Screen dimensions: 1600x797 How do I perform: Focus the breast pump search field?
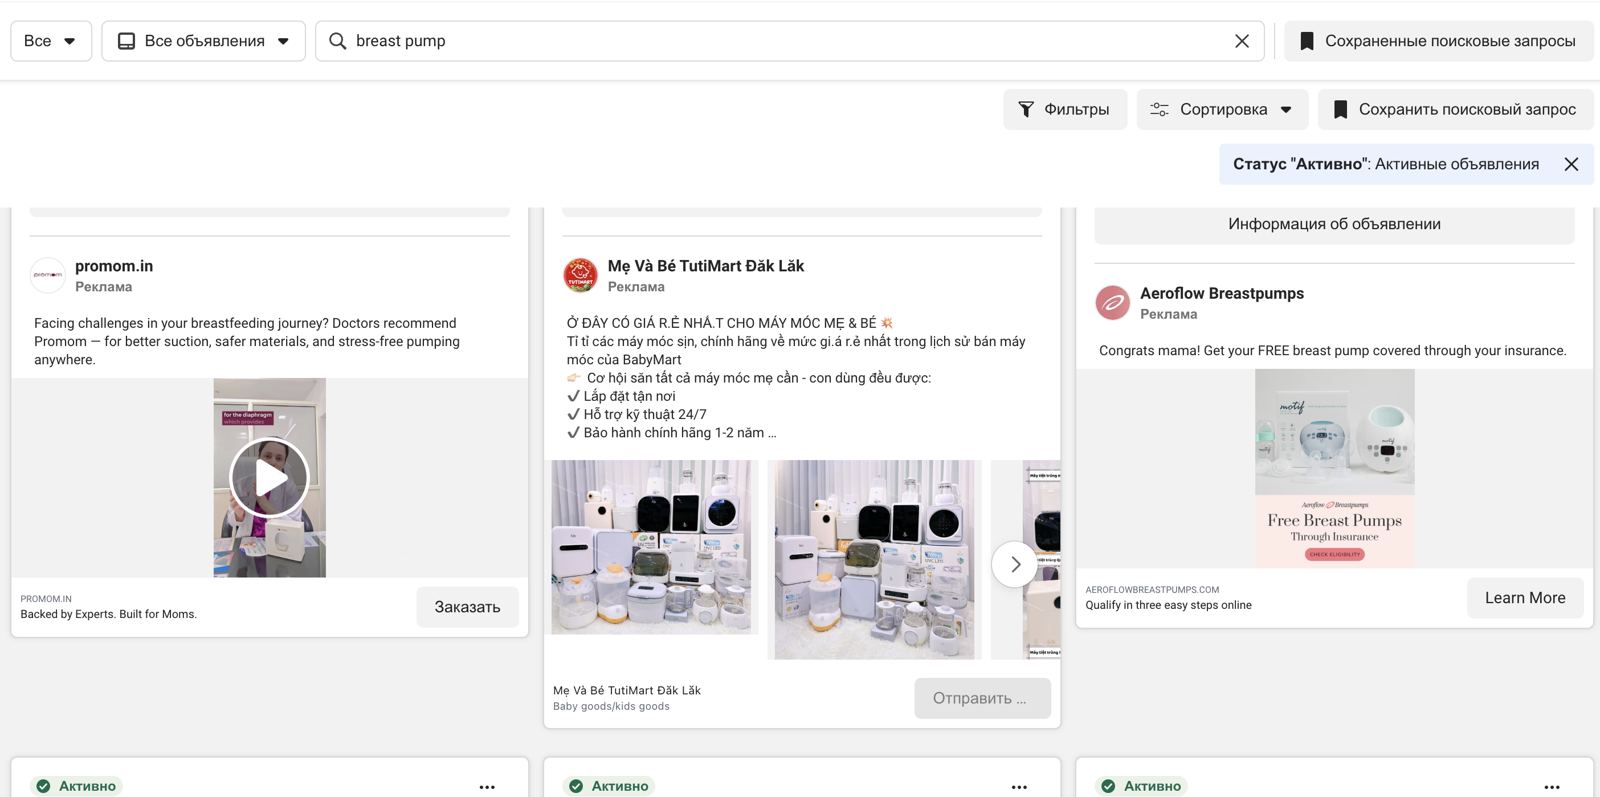coord(789,41)
